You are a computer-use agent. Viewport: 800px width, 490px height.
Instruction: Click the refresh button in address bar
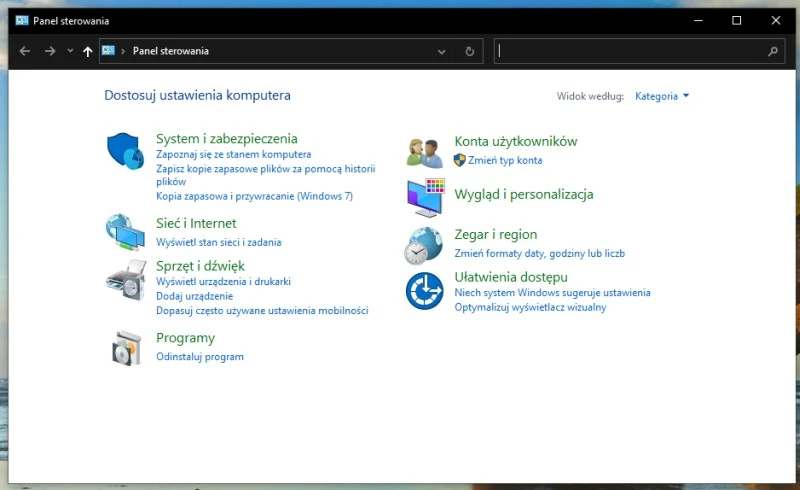[469, 51]
